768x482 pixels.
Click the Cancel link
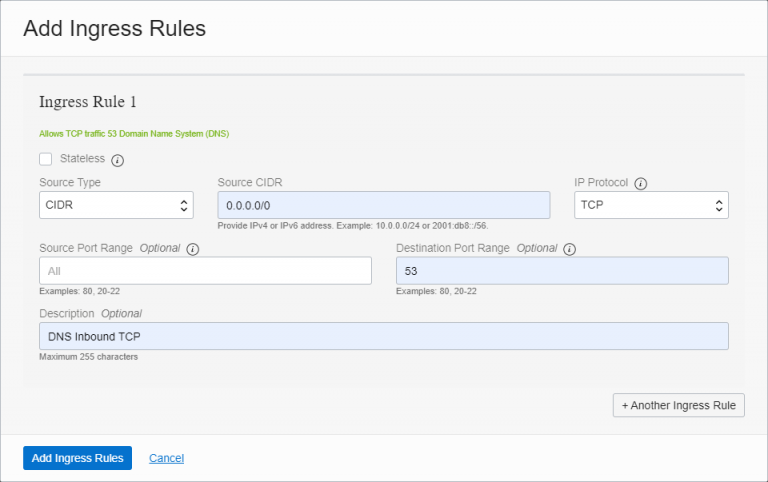pyautogui.click(x=166, y=458)
